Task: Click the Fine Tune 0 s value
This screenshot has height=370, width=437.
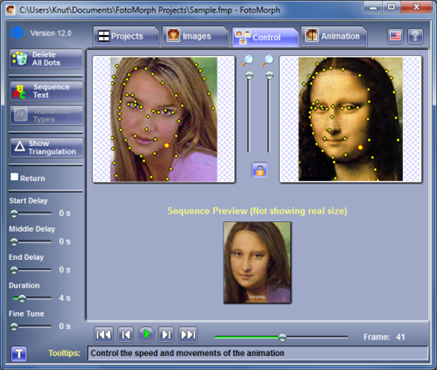Action: pos(65,326)
